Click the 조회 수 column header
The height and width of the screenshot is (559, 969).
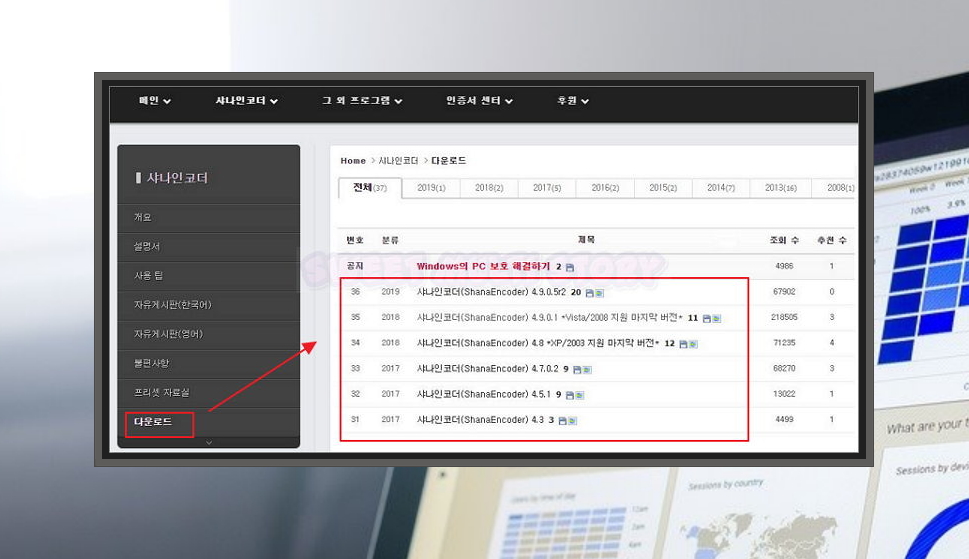(x=784, y=240)
